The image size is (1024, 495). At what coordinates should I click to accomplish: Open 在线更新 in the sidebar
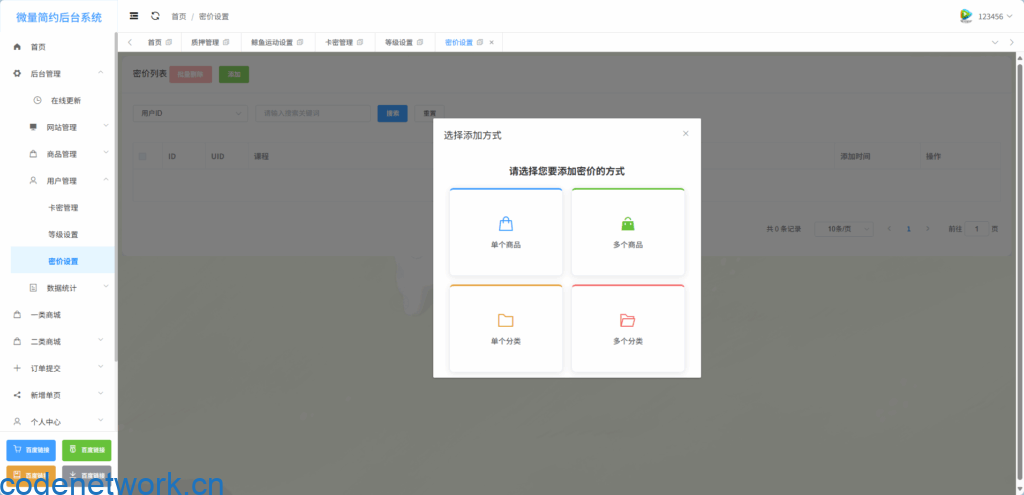click(65, 101)
